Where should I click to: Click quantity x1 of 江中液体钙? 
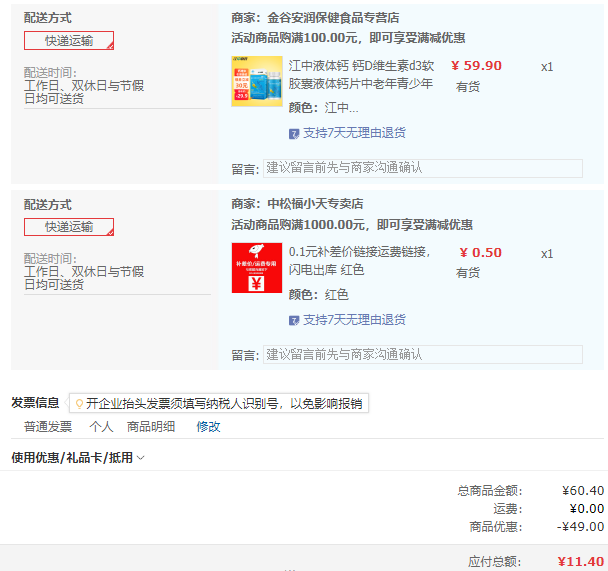click(x=547, y=67)
